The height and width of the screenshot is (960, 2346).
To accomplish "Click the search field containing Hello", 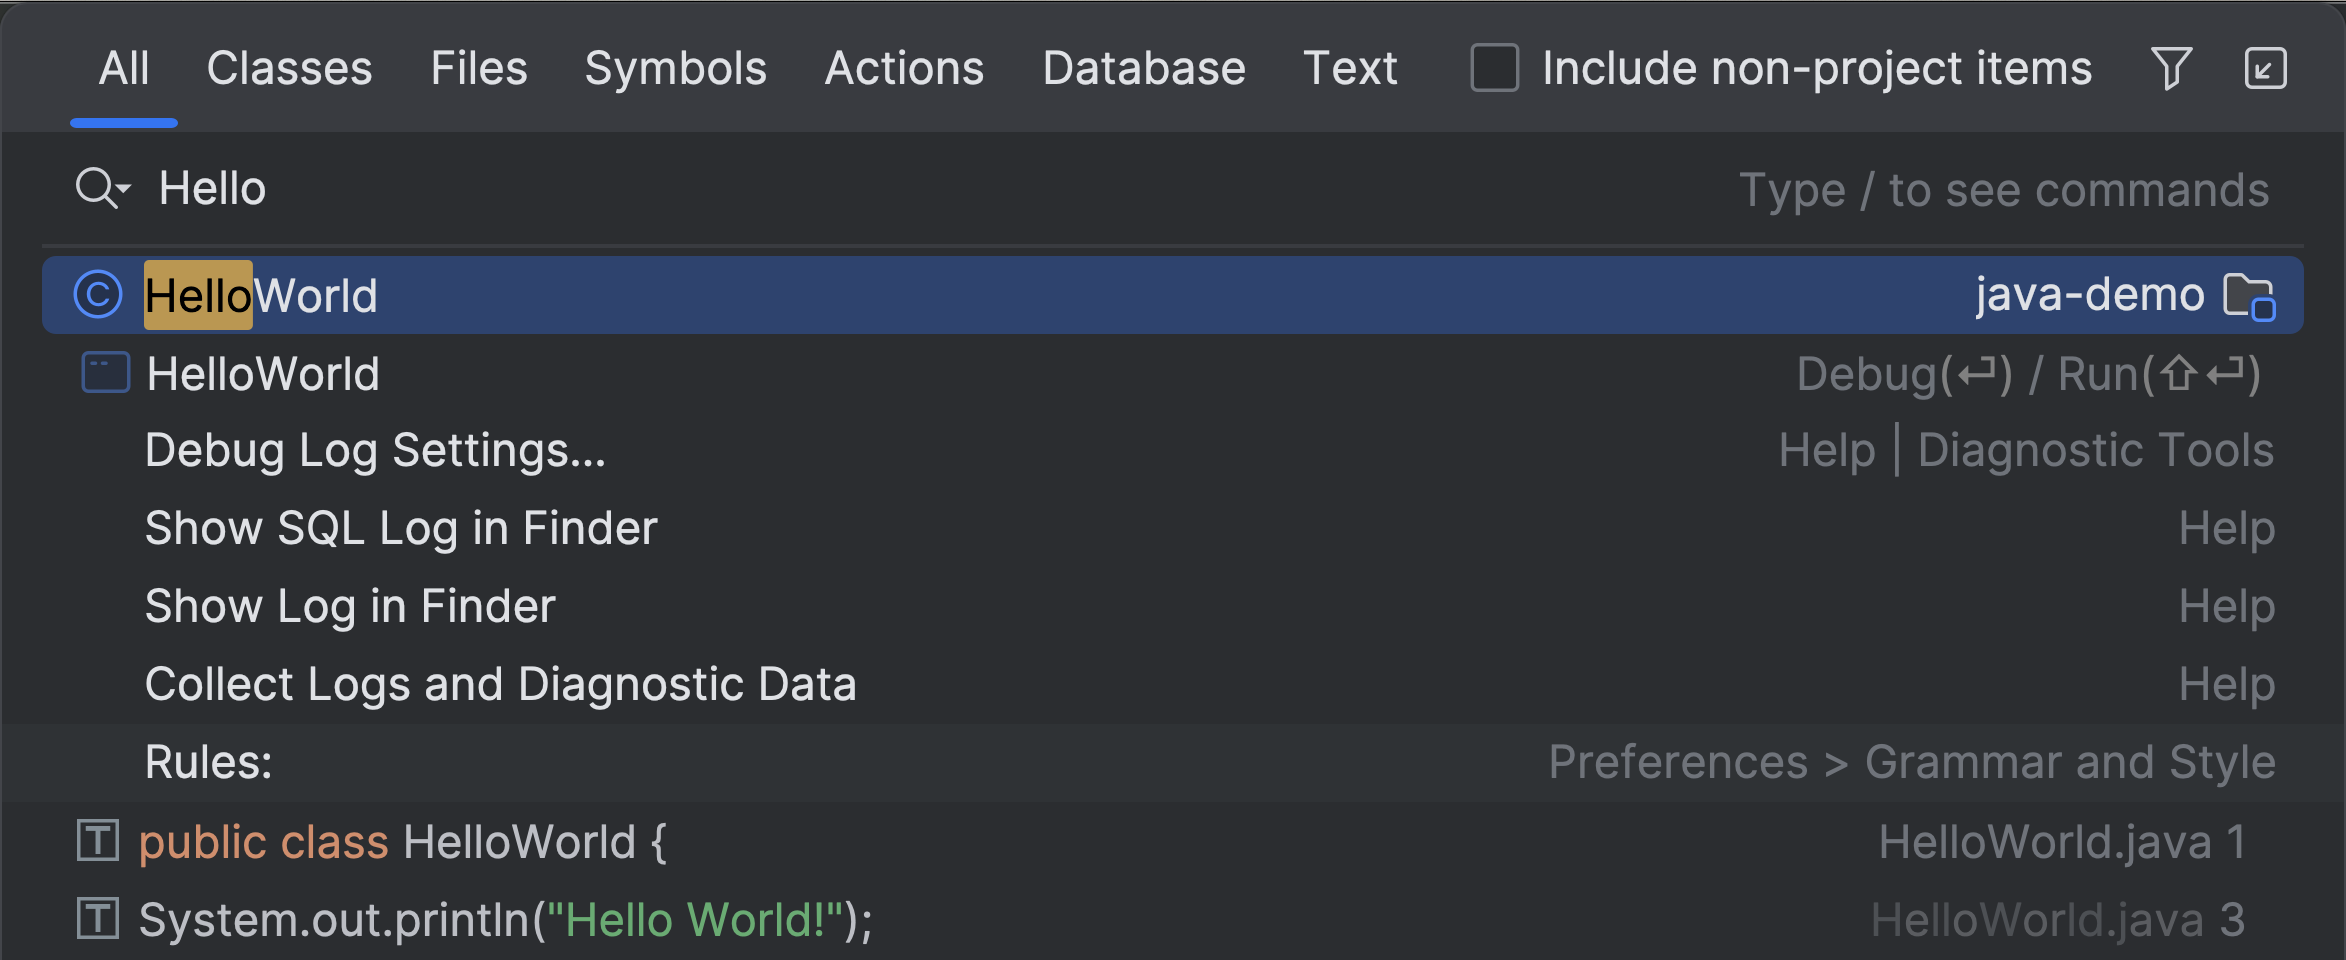I will 900,189.
